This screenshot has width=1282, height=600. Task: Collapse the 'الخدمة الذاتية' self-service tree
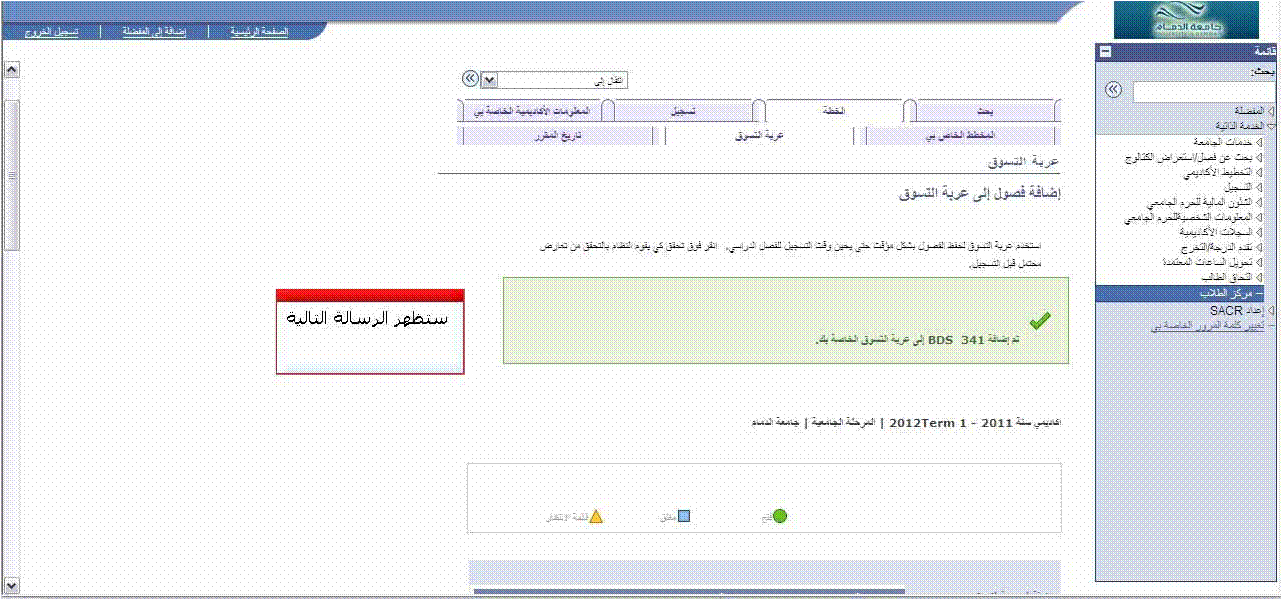tap(1270, 126)
